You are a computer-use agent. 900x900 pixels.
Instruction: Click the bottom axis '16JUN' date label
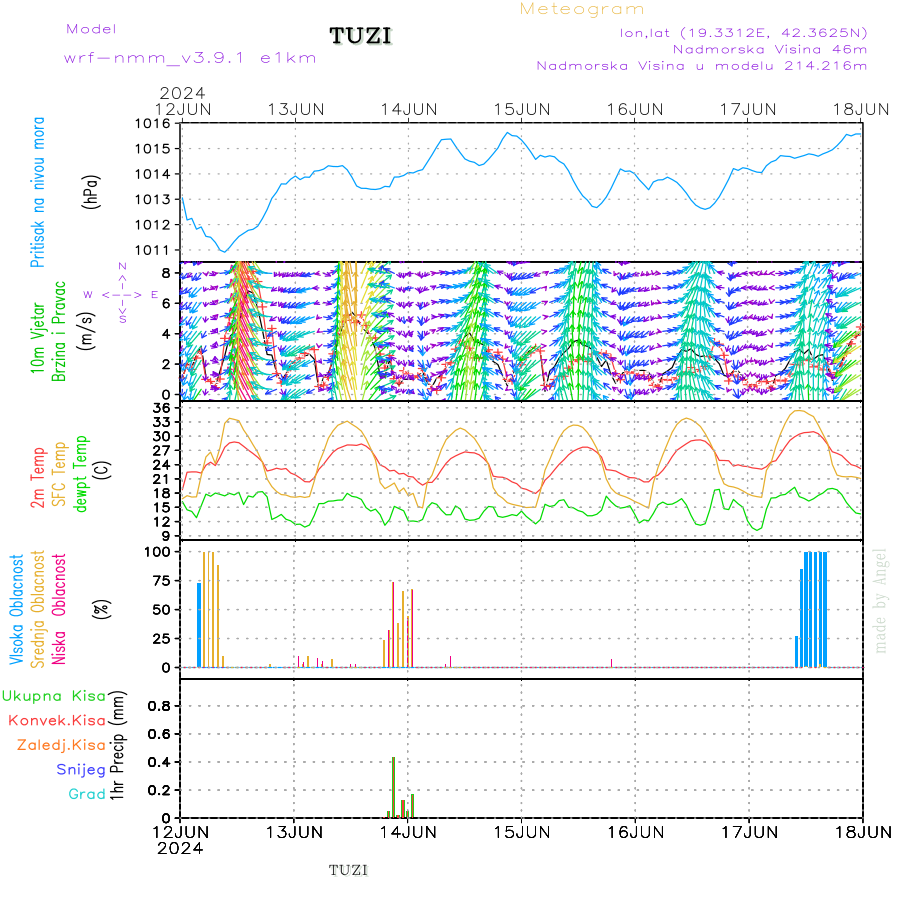(636, 832)
